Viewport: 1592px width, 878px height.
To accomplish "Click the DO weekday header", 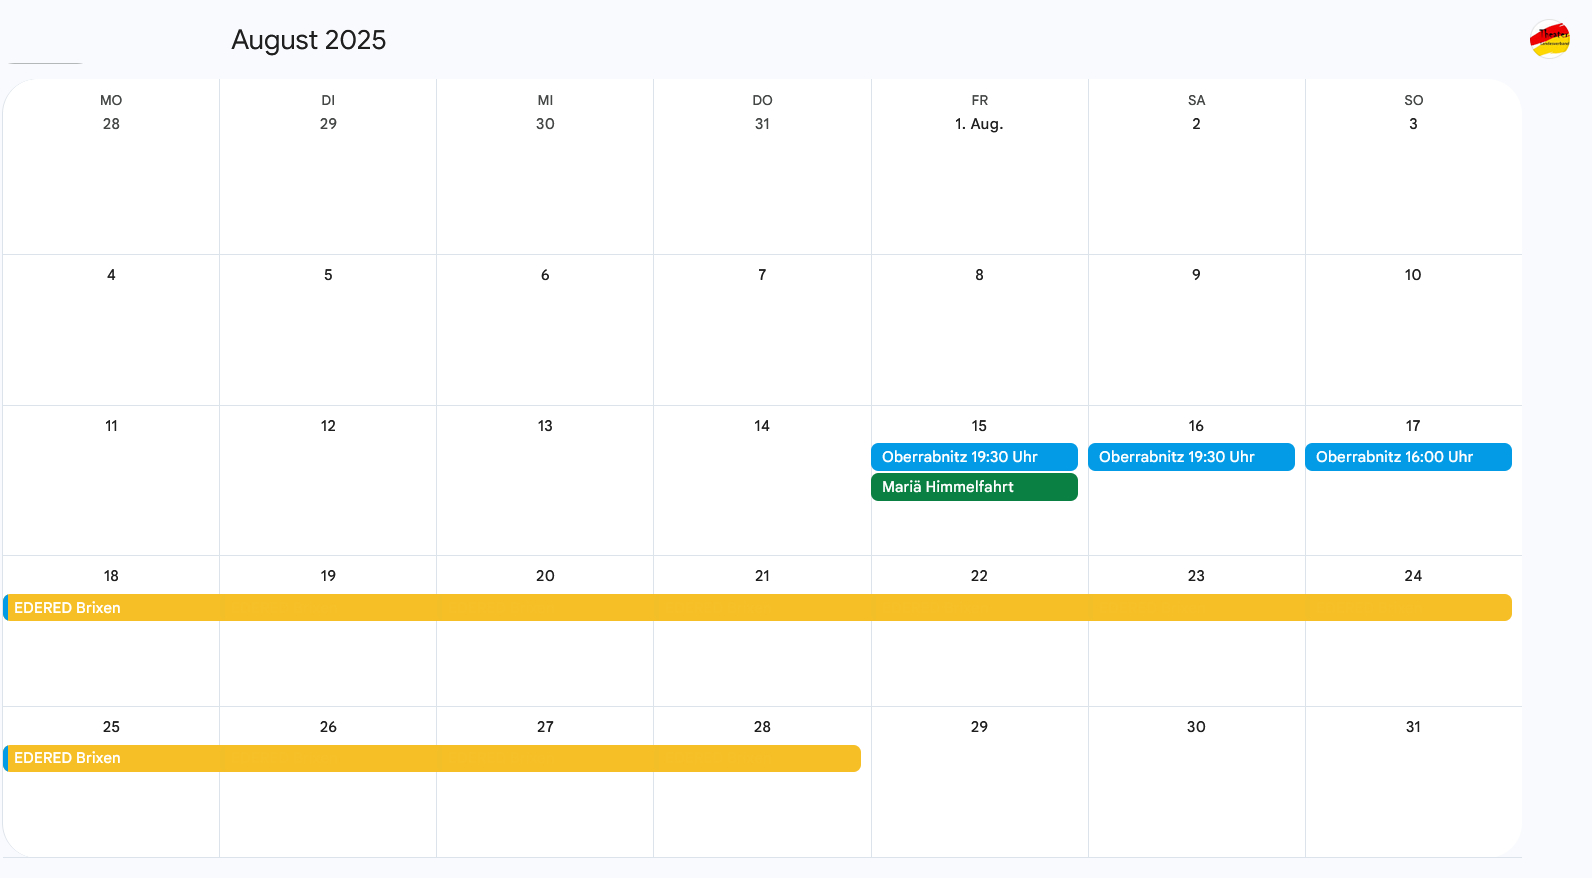I will point(762,100).
